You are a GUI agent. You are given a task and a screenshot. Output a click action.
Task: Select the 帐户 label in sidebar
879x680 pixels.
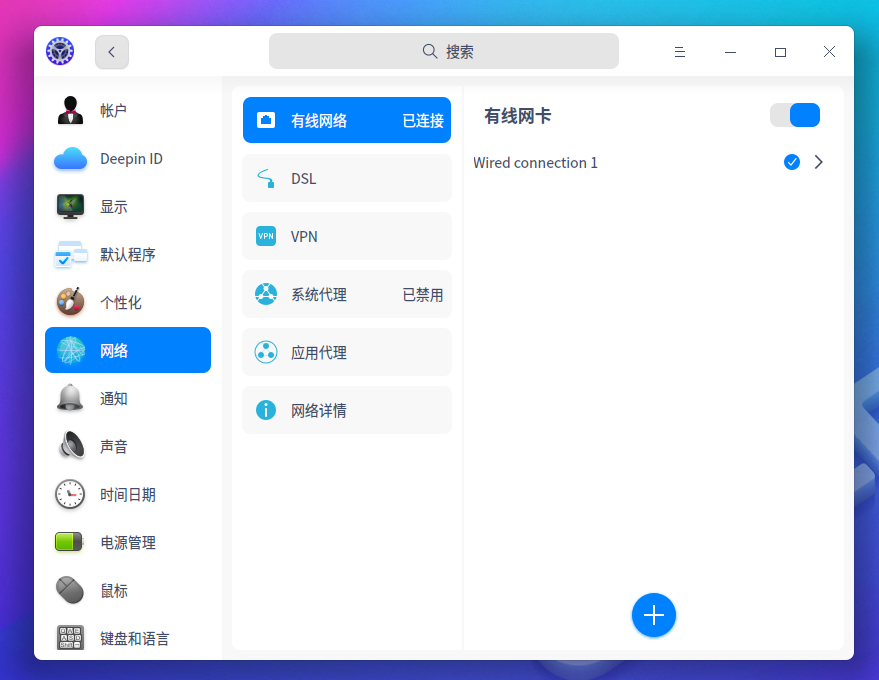(113, 111)
